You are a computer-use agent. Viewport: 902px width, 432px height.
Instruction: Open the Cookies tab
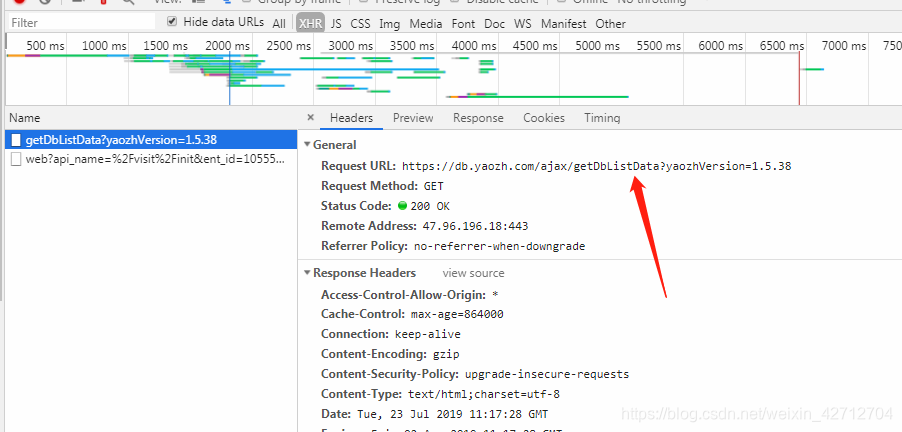pyautogui.click(x=544, y=118)
